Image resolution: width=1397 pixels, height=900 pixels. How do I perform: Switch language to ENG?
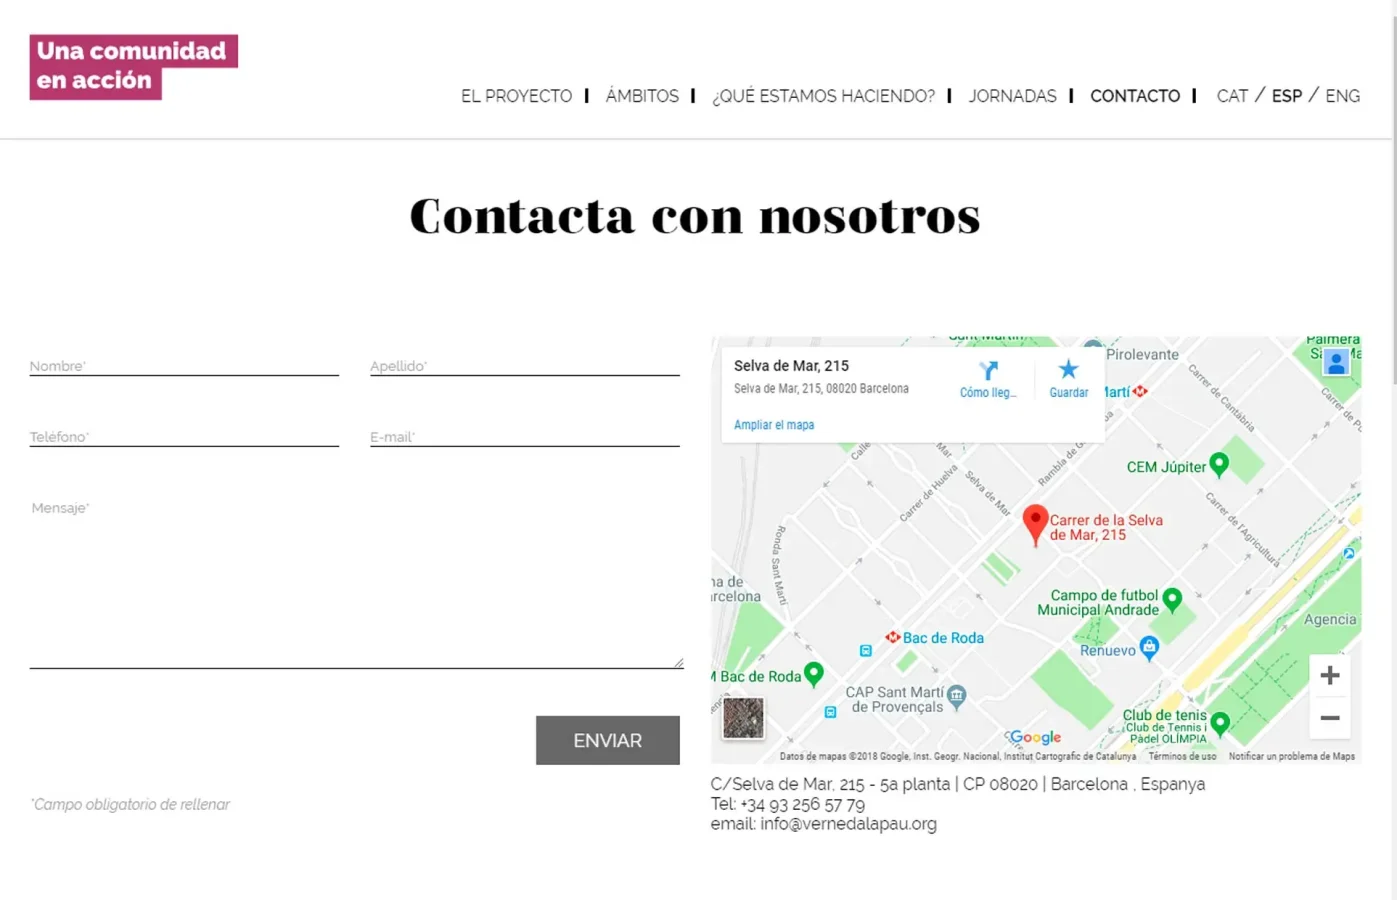point(1342,96)
